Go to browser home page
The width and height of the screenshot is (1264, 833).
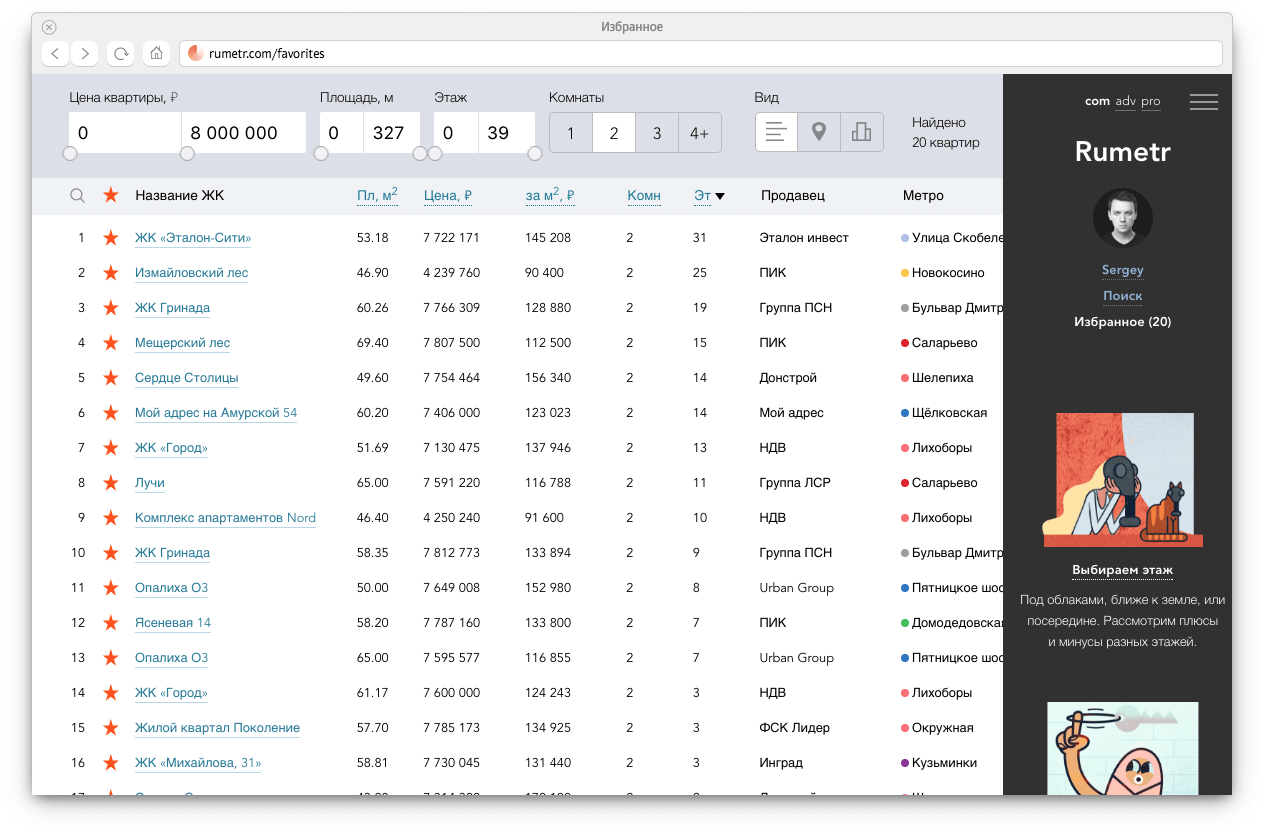(x=155, y=53)
